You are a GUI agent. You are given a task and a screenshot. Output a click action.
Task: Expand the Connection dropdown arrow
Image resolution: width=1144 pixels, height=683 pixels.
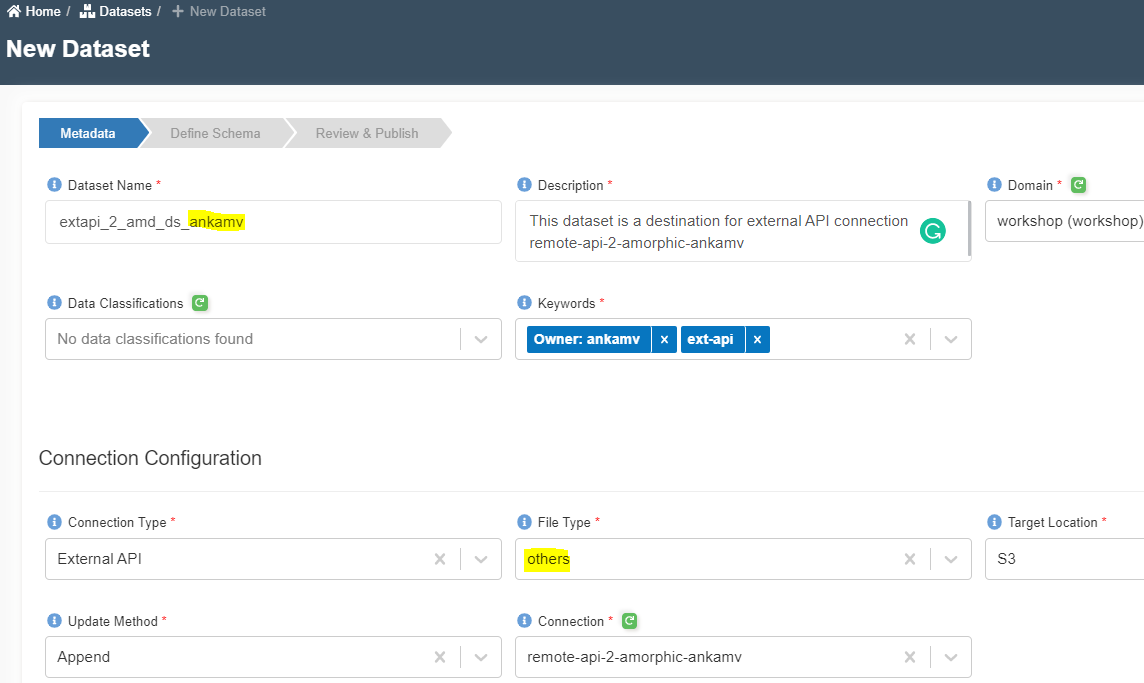click(951, 657)
